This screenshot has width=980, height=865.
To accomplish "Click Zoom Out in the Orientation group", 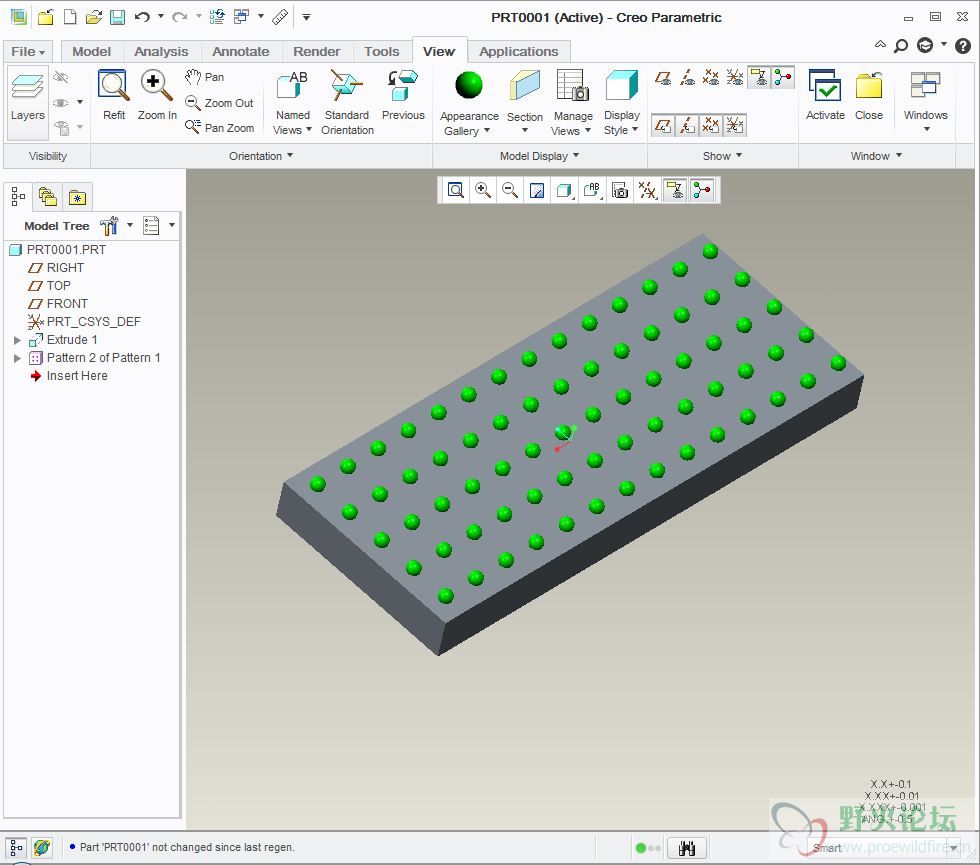I will click(x=219, y=102).
